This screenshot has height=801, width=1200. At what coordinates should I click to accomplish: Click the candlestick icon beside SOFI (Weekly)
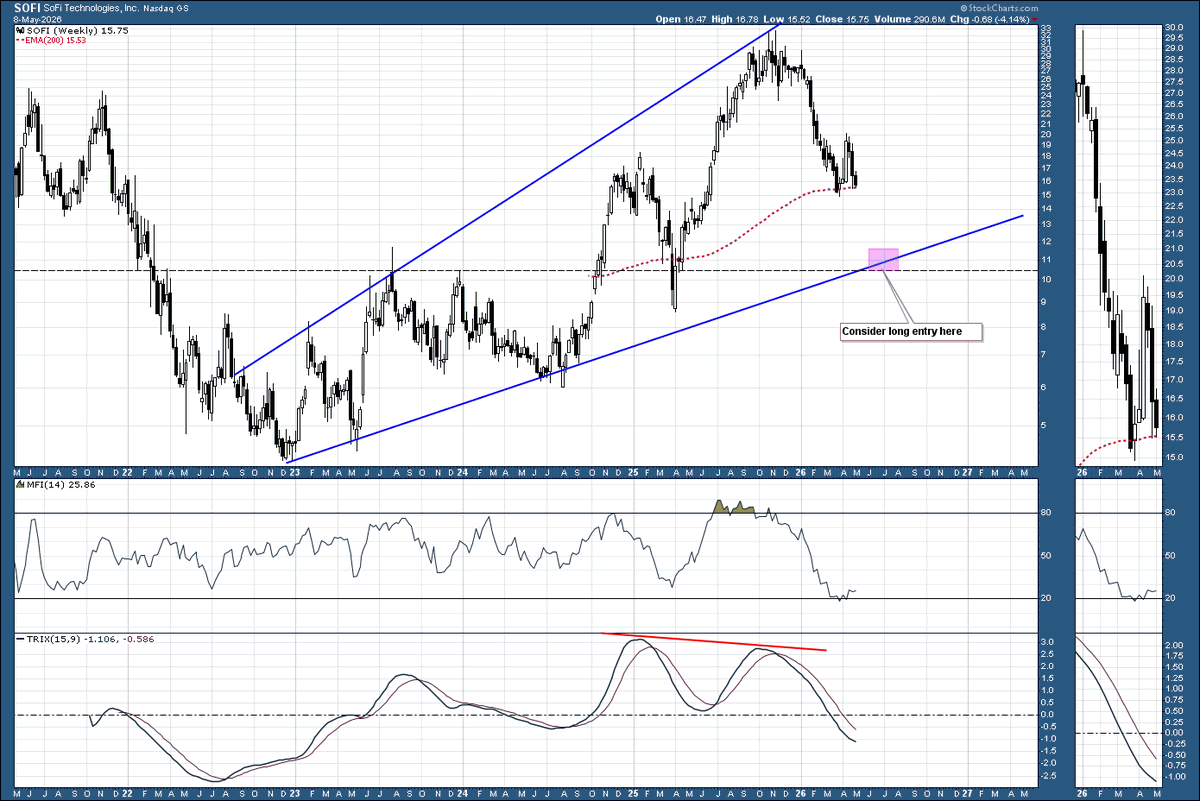click(20, 31)
